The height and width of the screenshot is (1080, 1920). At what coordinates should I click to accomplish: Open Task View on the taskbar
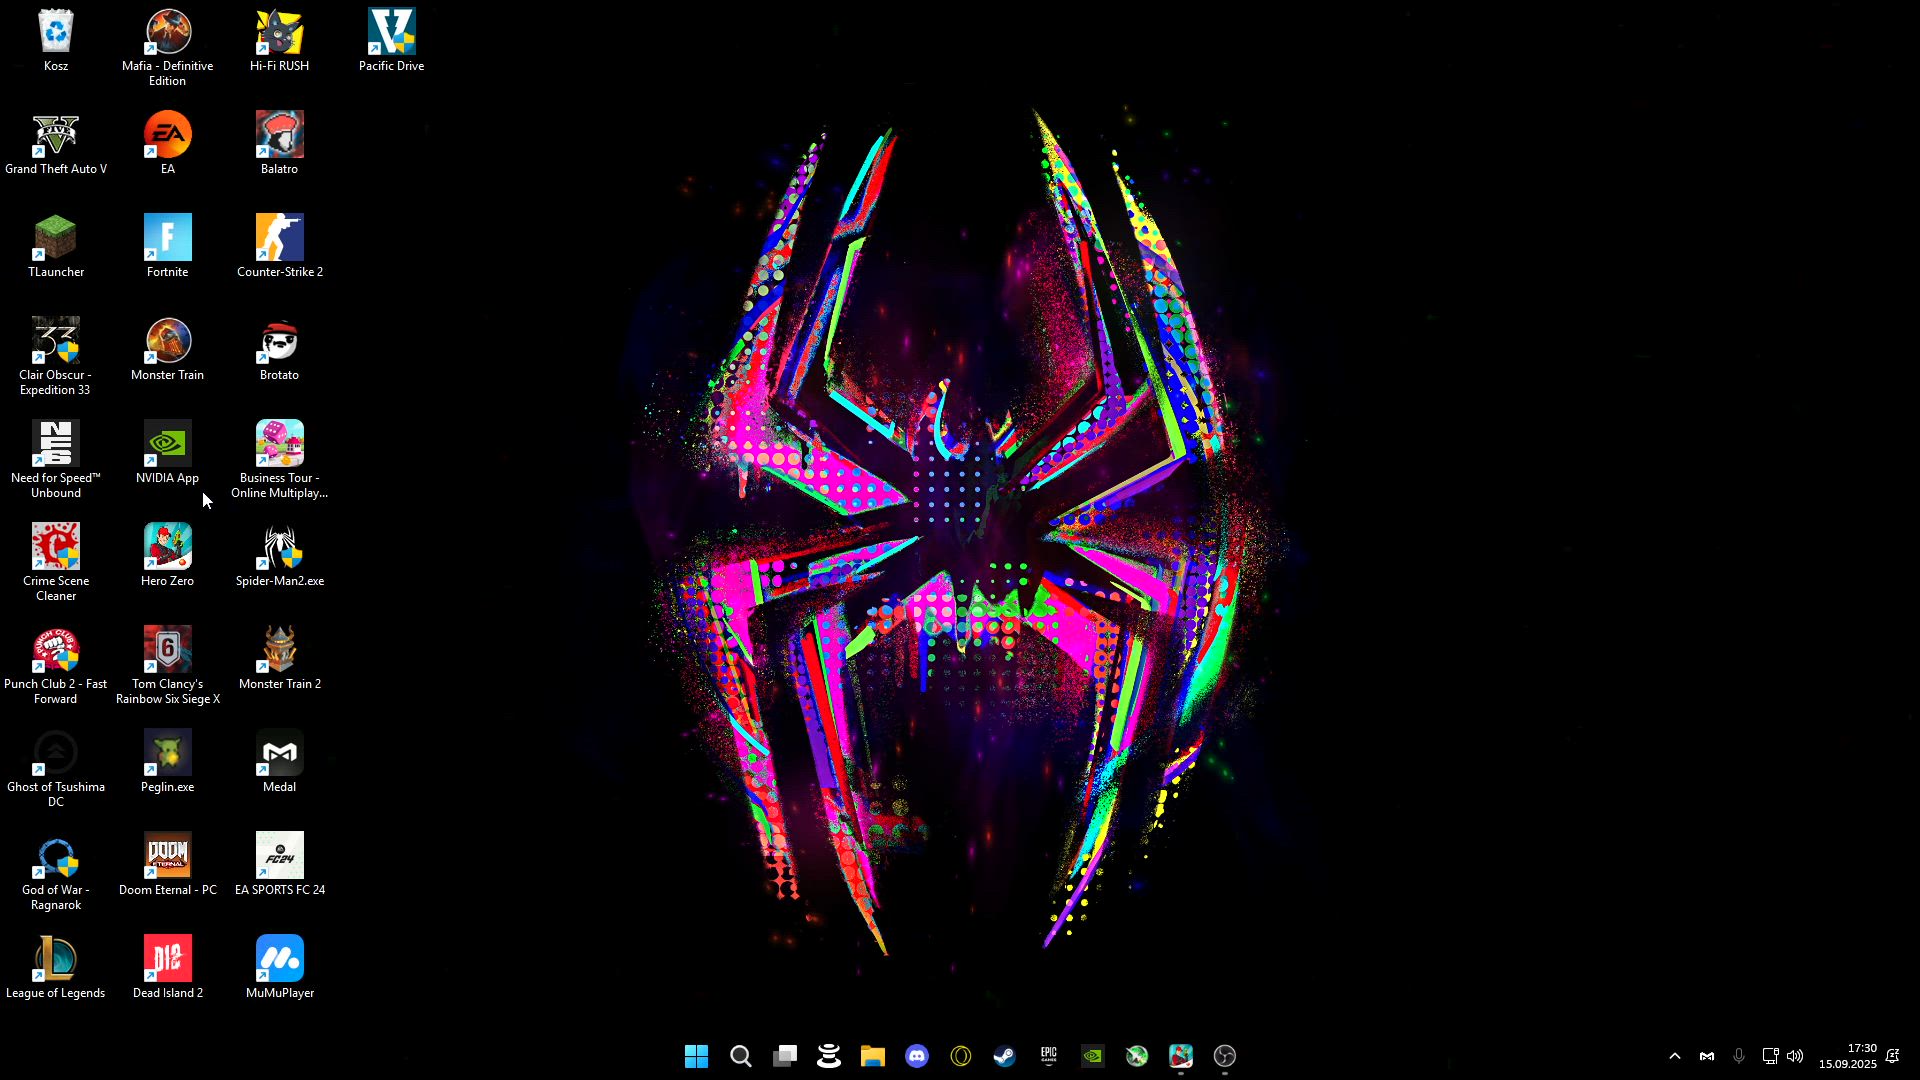point(785,1056)
